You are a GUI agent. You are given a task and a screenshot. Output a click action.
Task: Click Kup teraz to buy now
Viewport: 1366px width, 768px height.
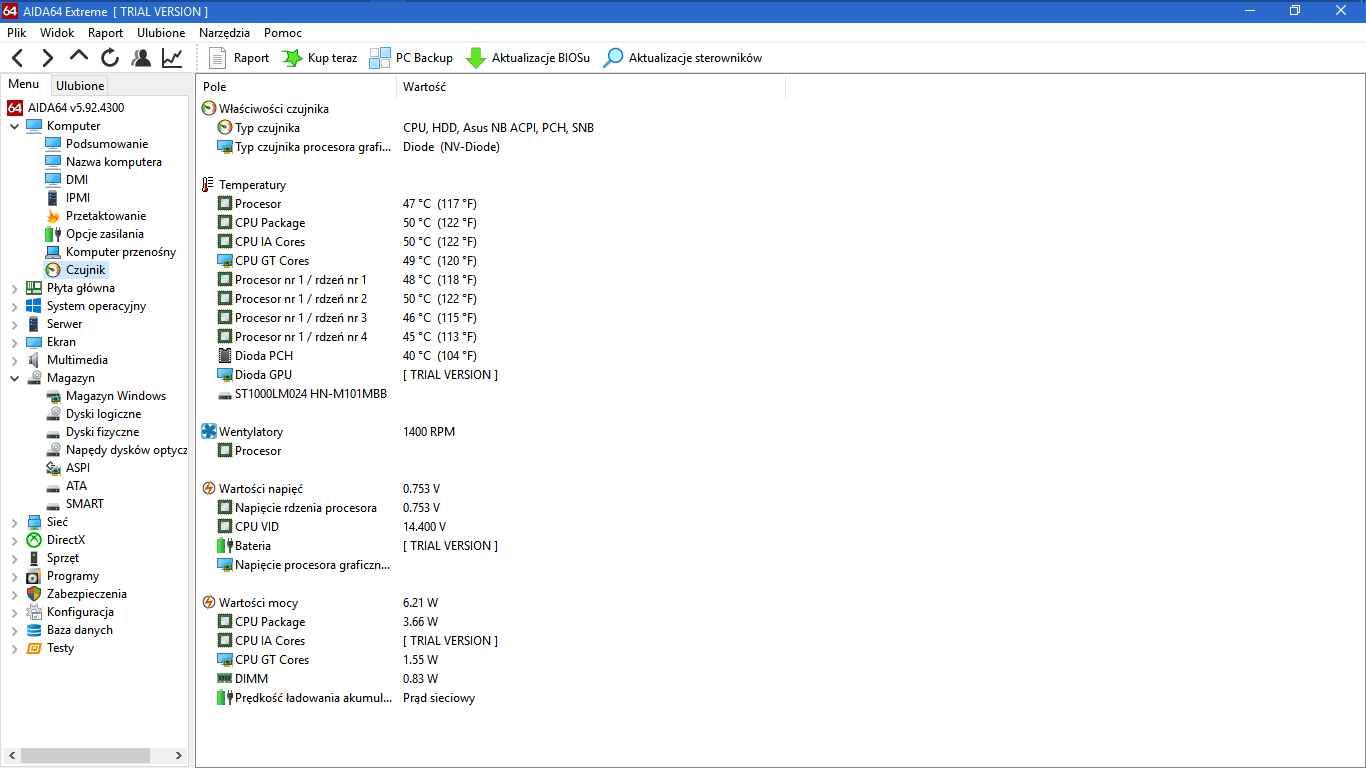320,58
